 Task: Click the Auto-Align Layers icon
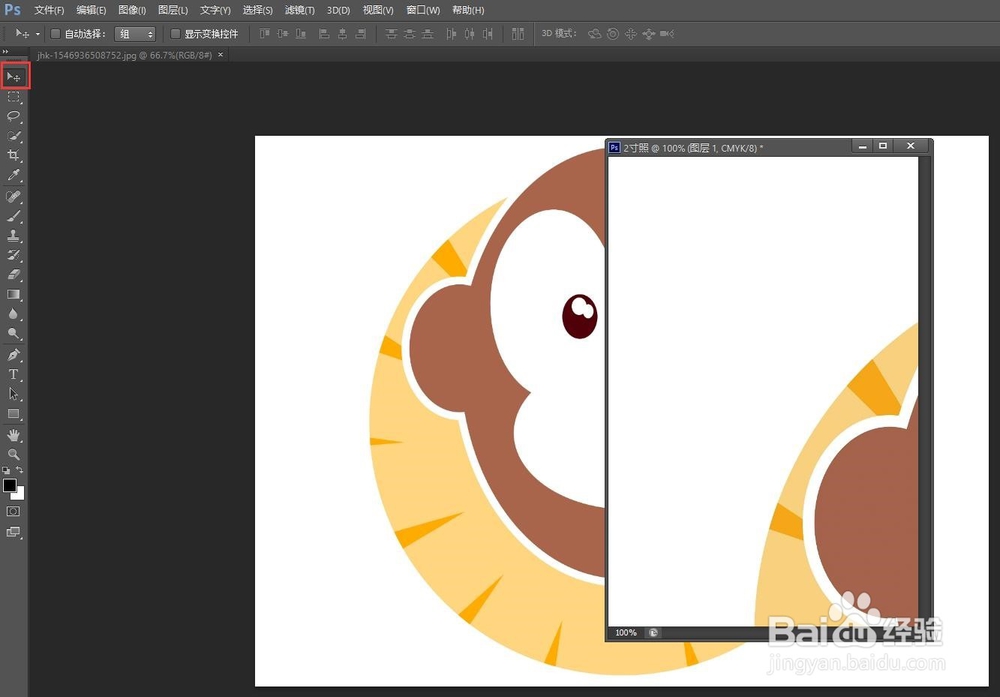[x=518, y=34]
